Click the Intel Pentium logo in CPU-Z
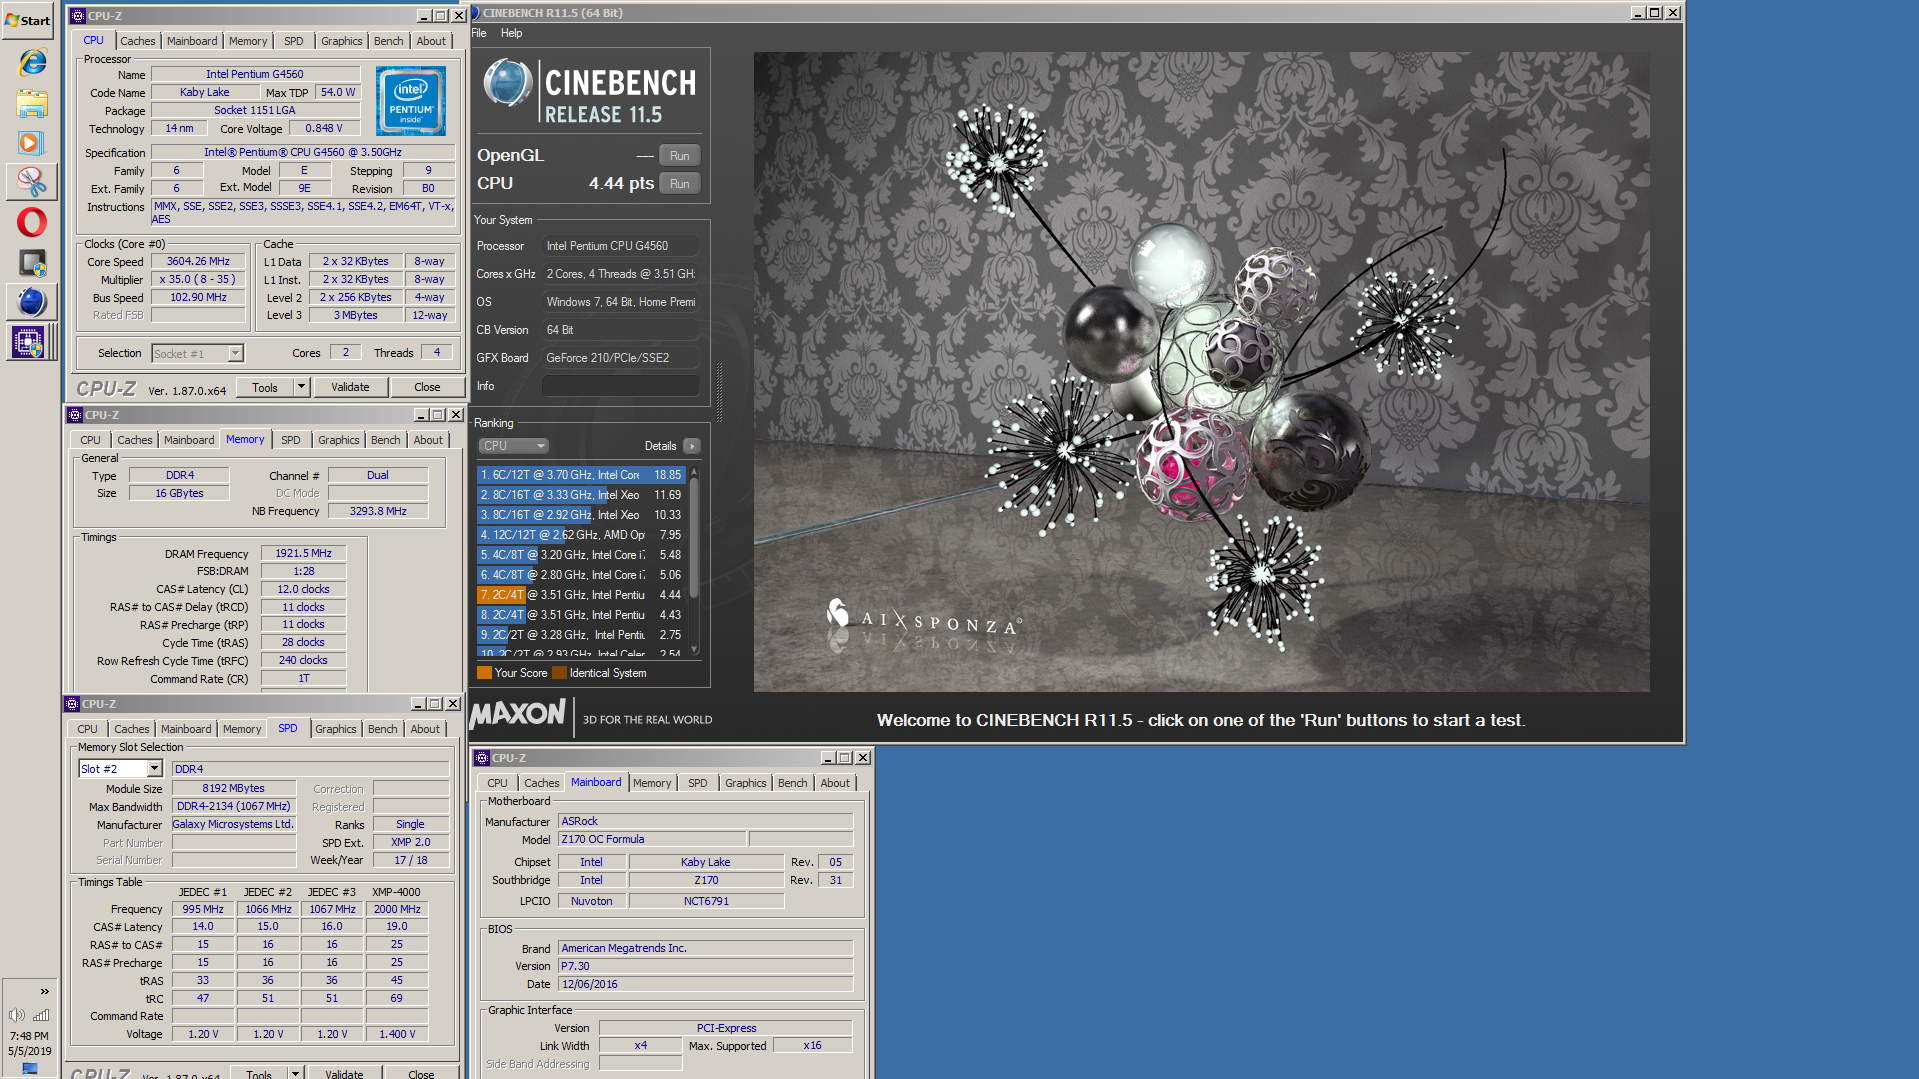The image size is (1919, 1079). 411,101
